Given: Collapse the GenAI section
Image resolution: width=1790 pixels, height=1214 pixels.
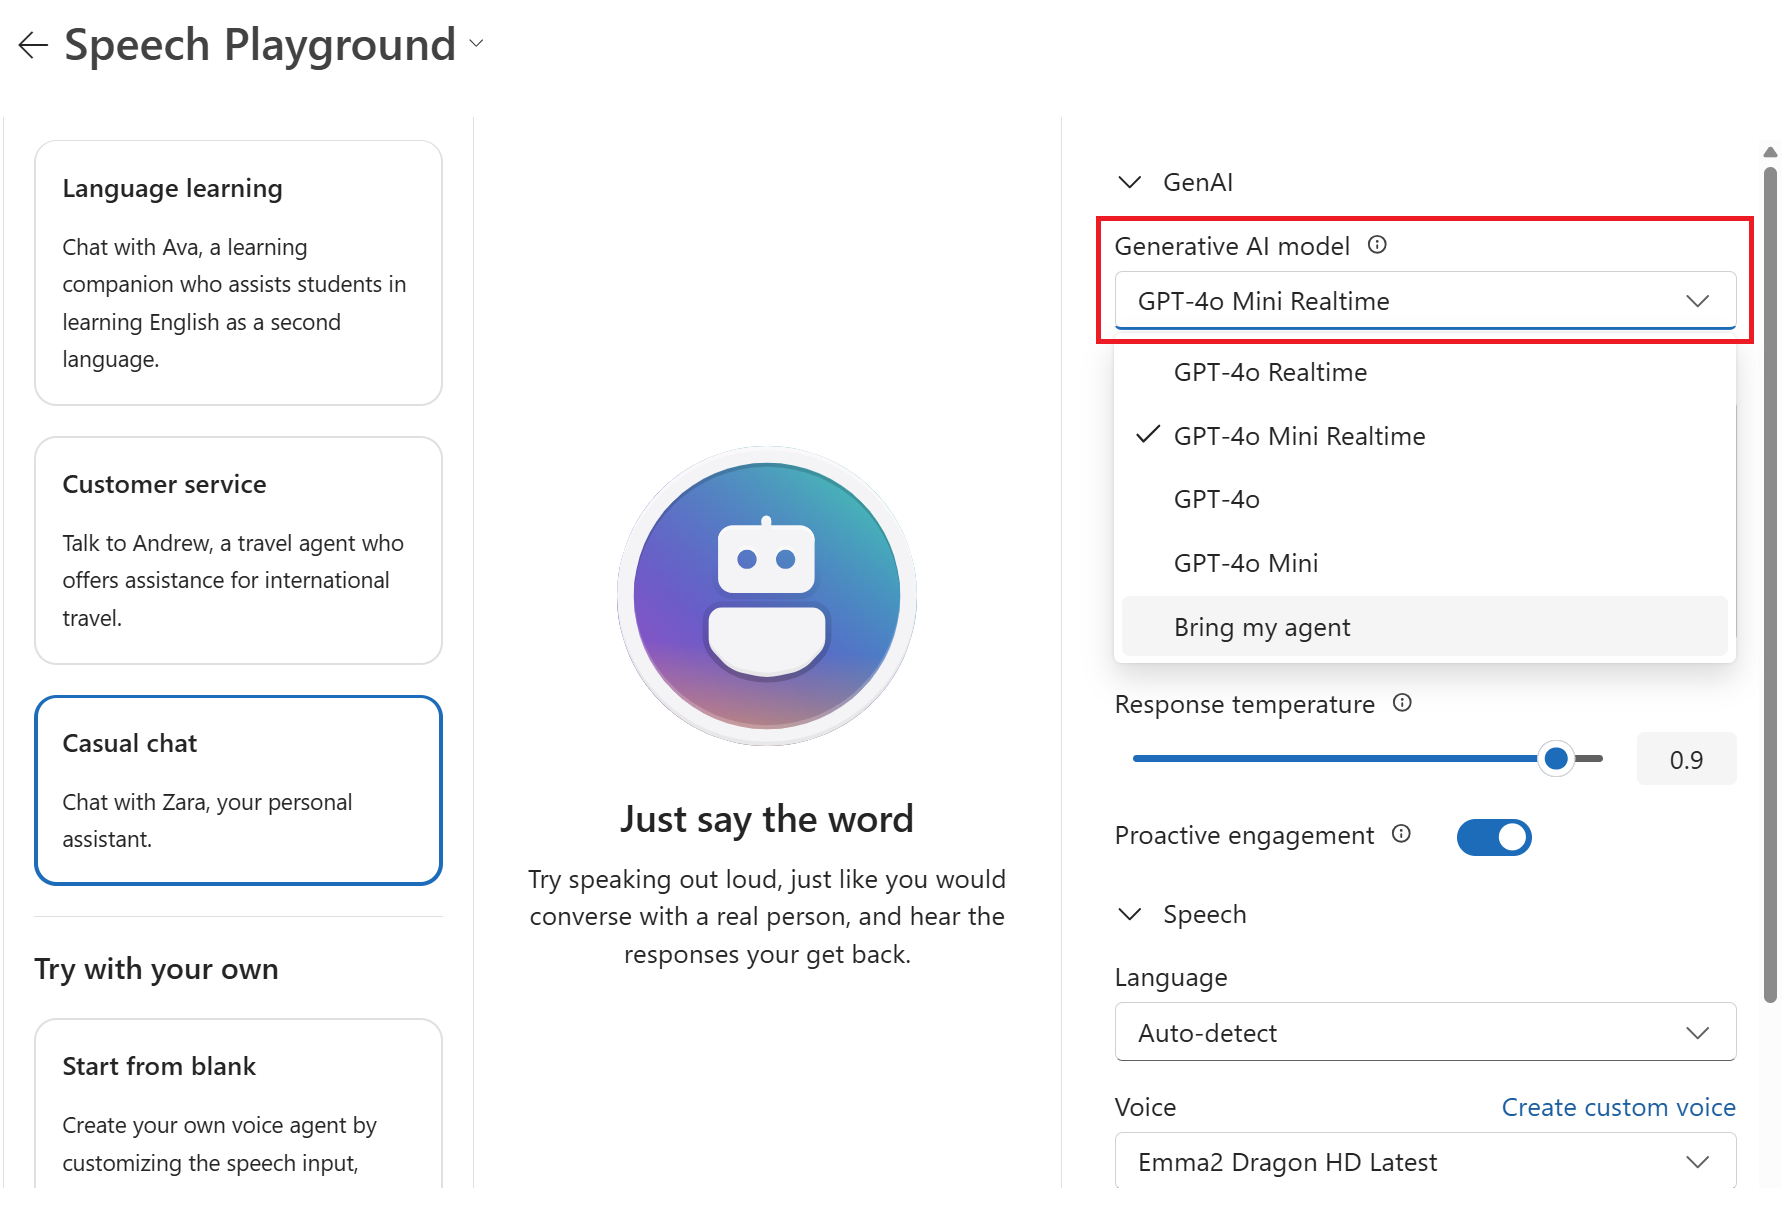Looking at the screenshot, I should (1130, 182).
